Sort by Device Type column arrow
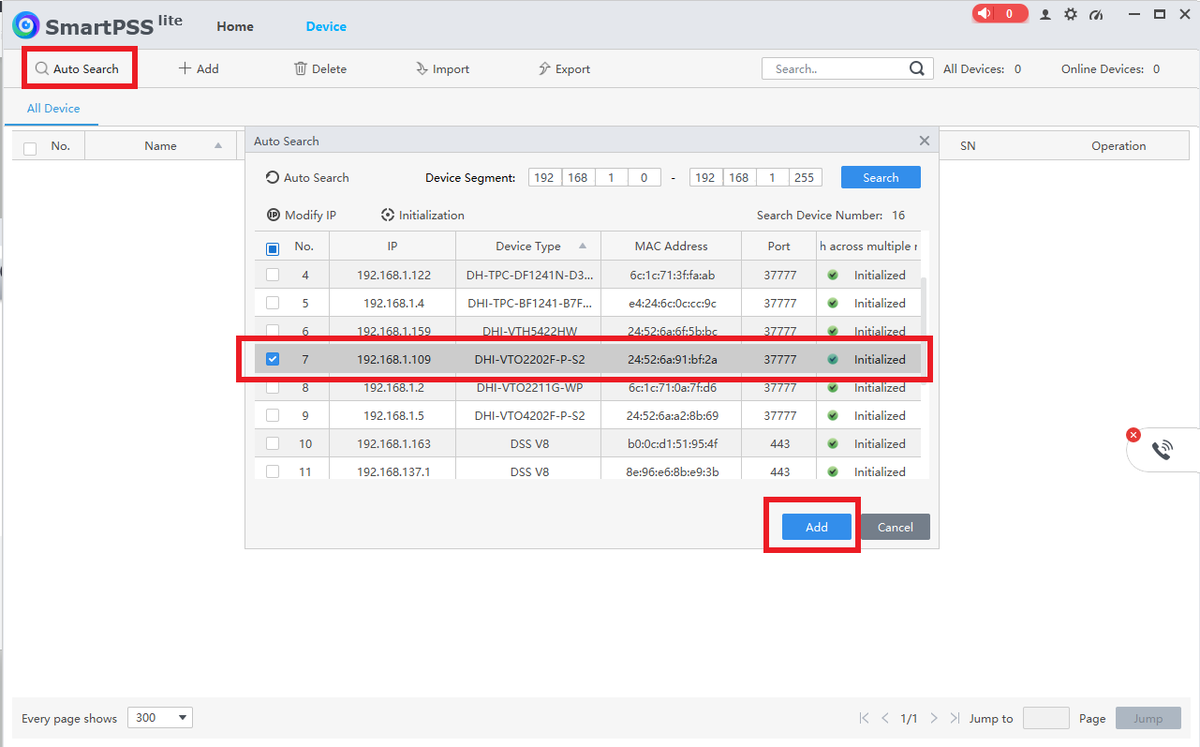This screenshot has height=747, width=1200. pyautogui.click(x=582, y=246)
